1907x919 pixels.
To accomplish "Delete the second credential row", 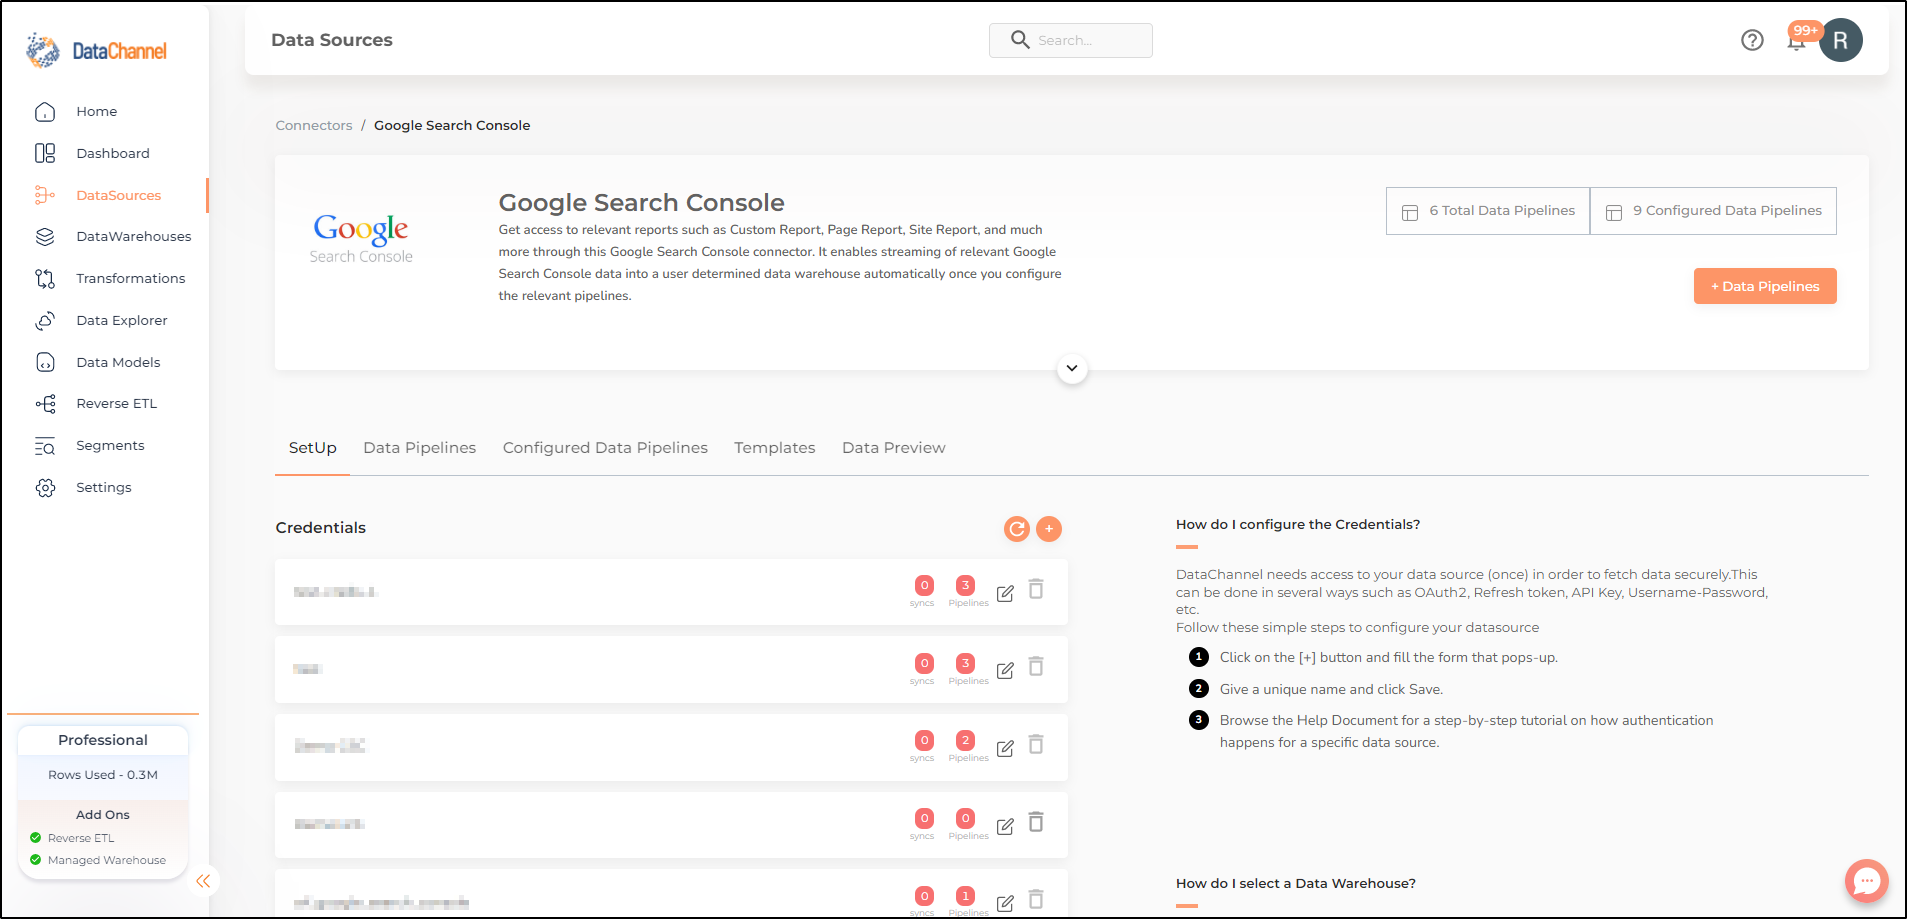I will pyautogui.click(x=1036, y=667).
